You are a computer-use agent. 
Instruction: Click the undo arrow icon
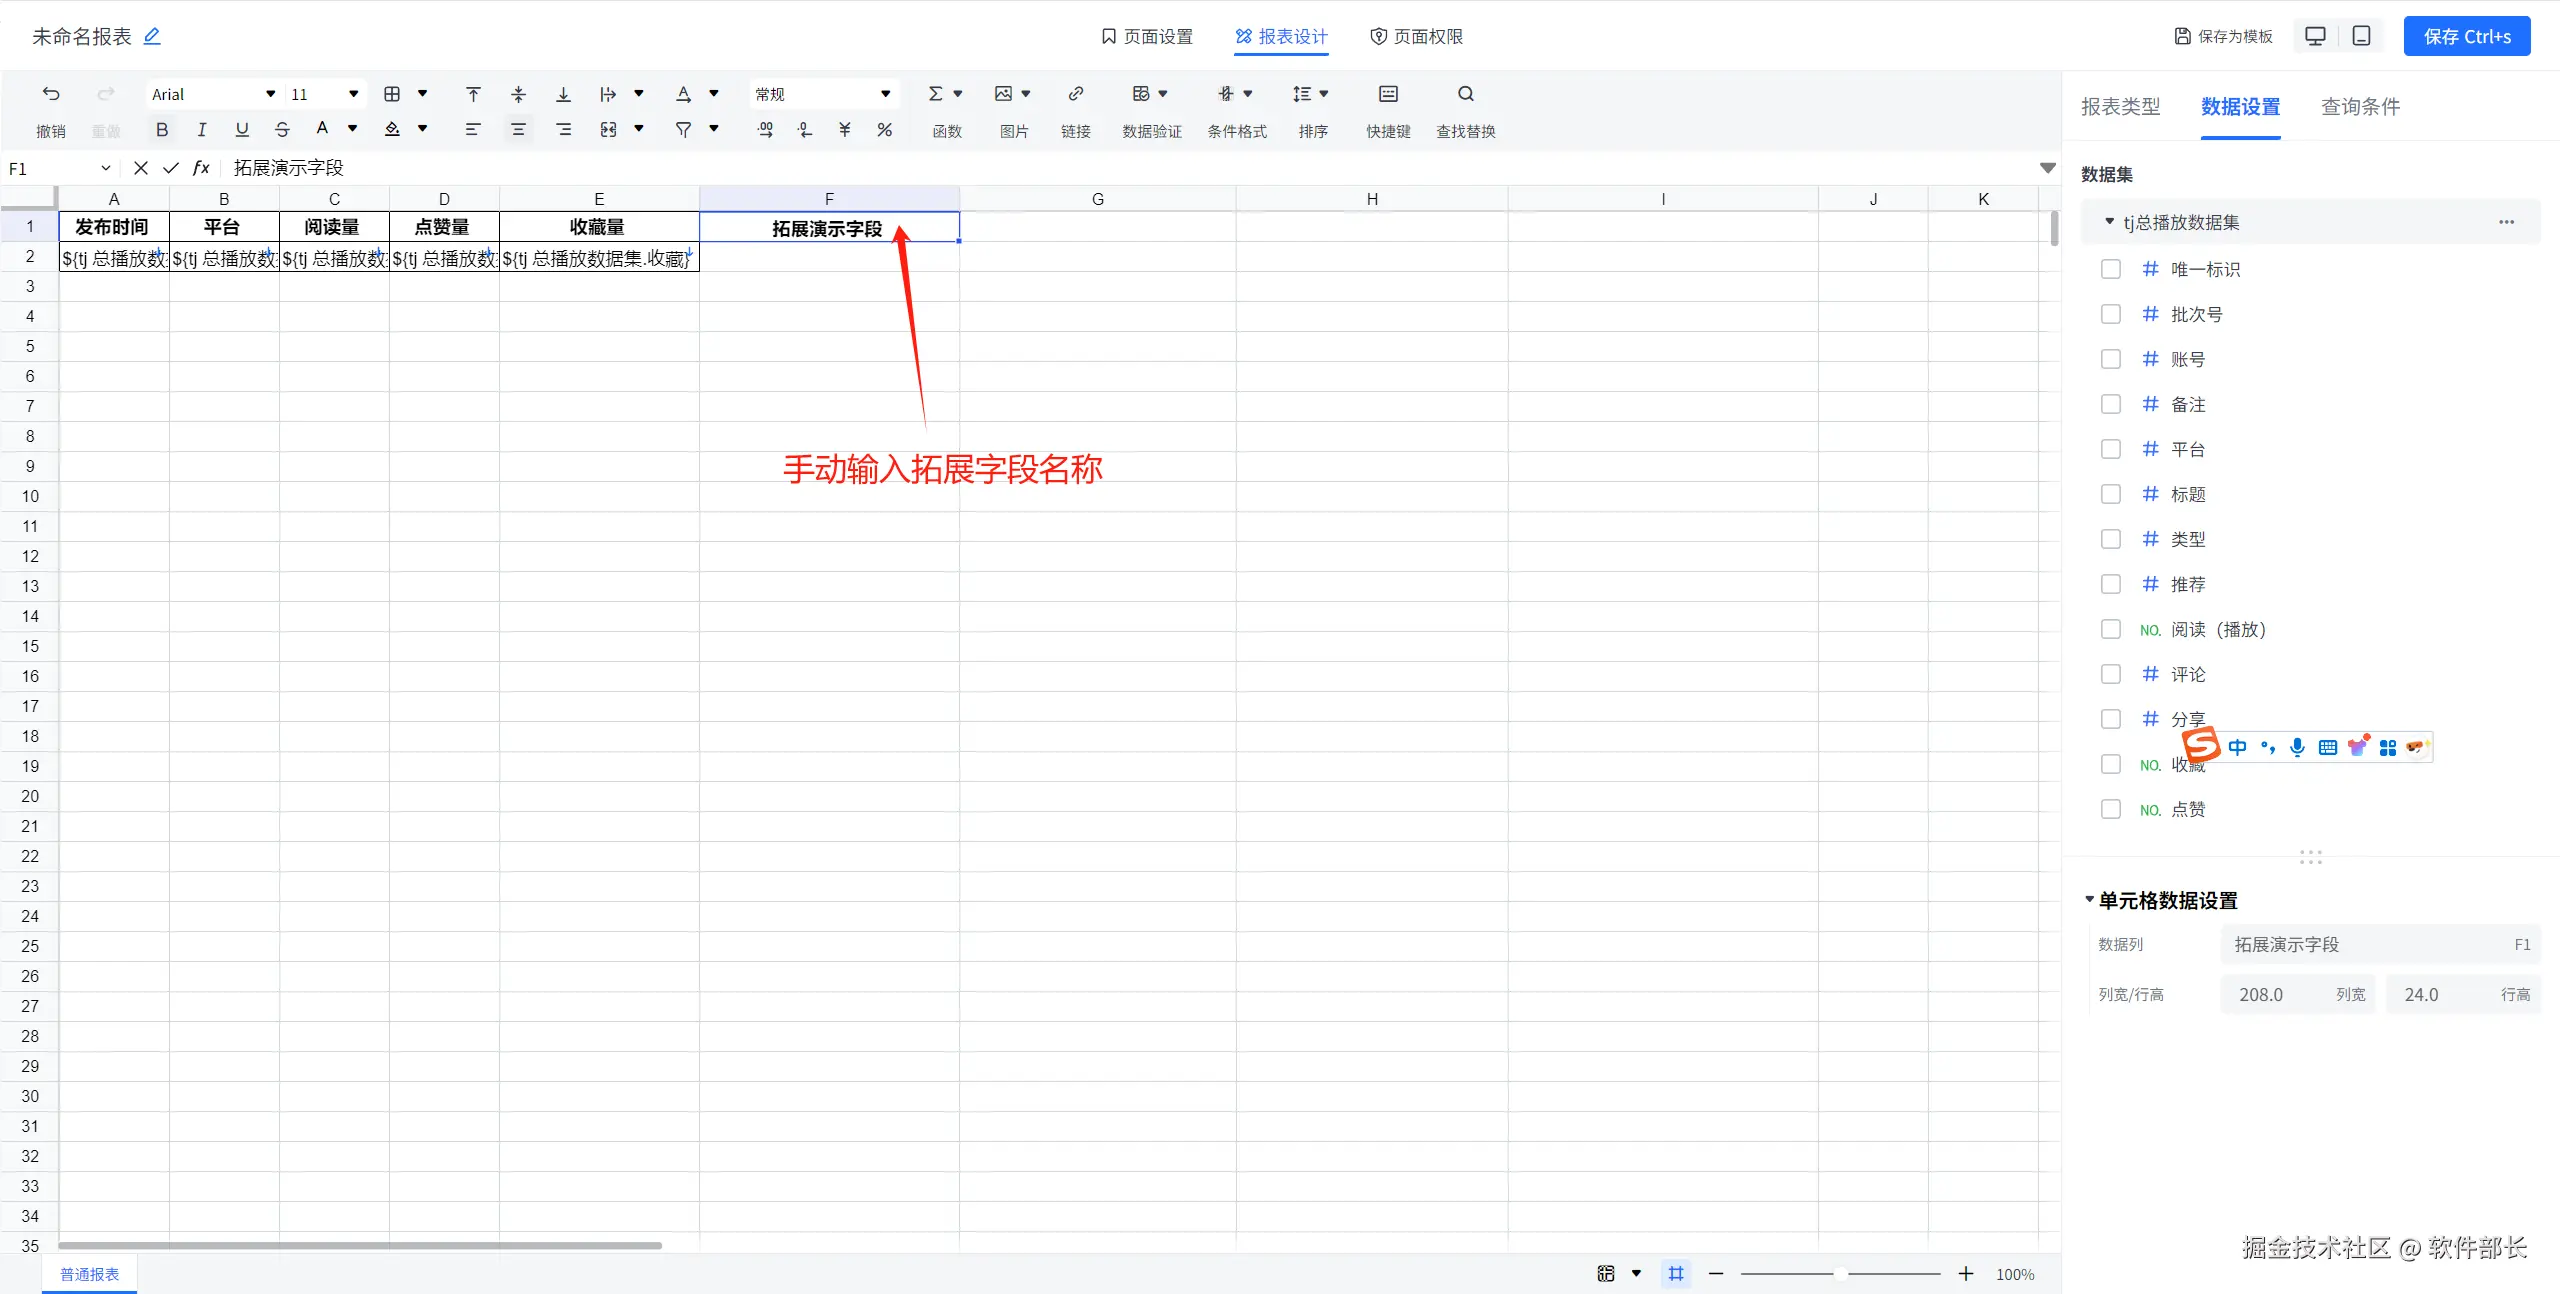51,94
